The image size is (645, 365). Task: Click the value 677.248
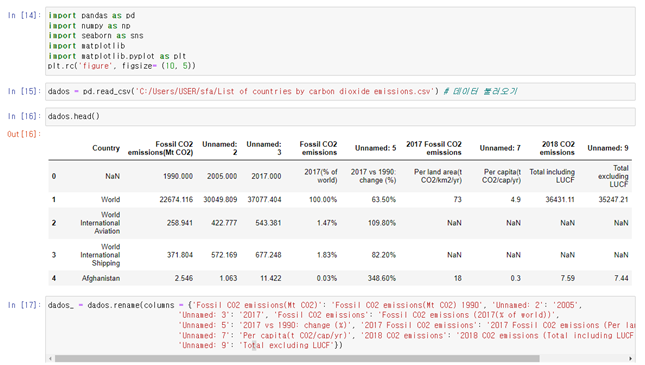268,255
